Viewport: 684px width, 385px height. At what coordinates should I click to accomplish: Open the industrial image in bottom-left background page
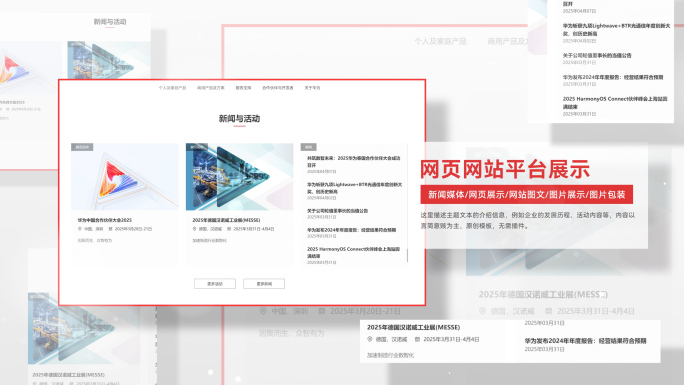click(84, 329)
